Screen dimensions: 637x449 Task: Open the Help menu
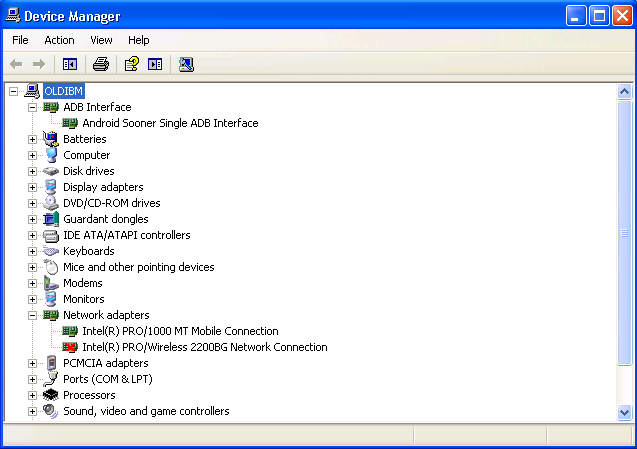coord(139,40)
